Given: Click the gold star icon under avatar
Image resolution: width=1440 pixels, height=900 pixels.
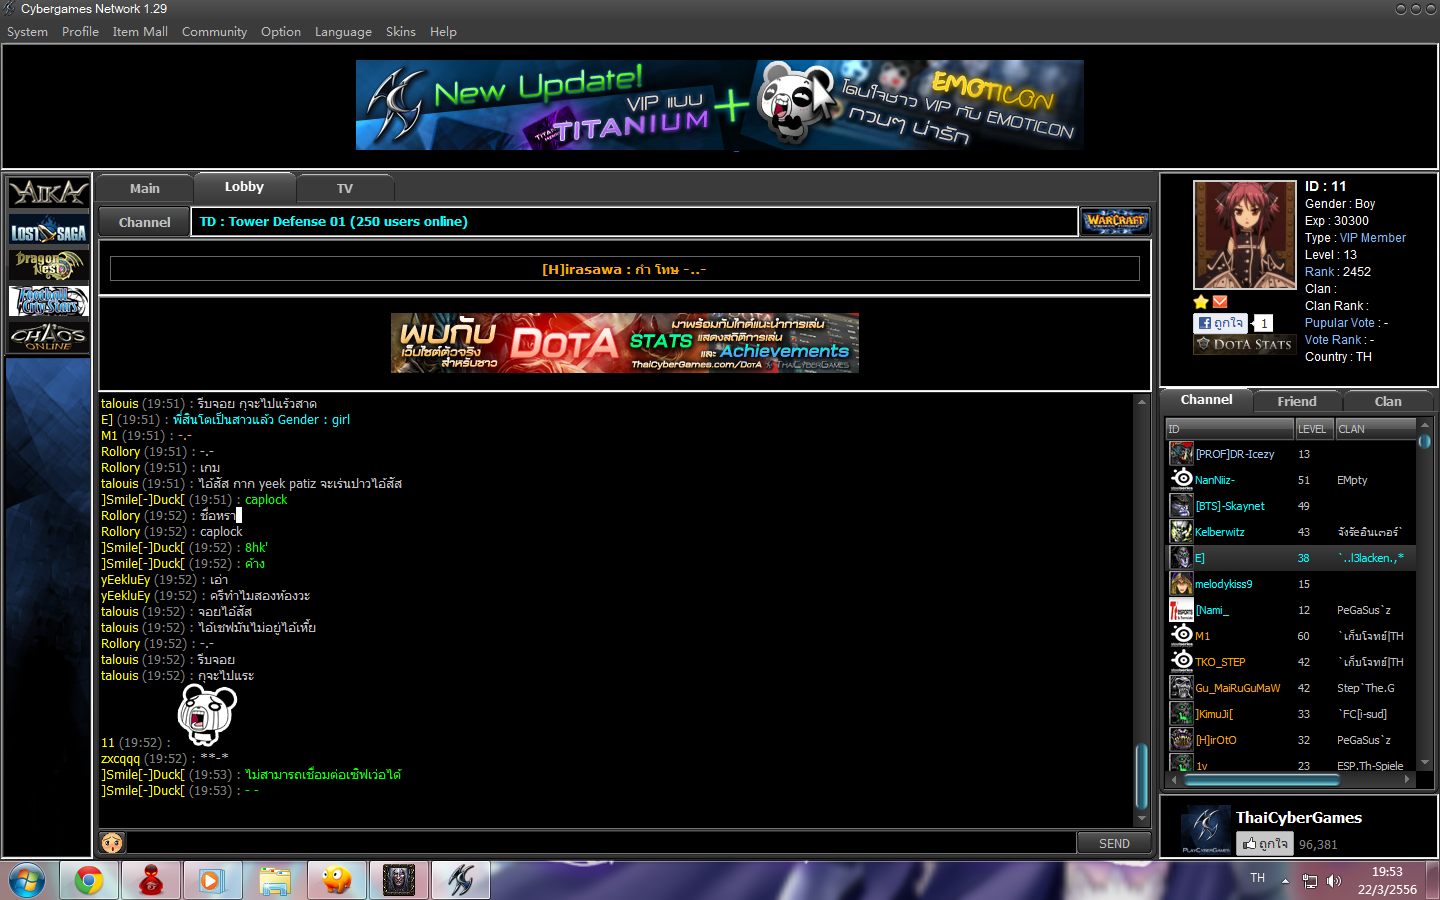Looking at the screenshot, I should pyautogui.click(x=1201, y=302).
